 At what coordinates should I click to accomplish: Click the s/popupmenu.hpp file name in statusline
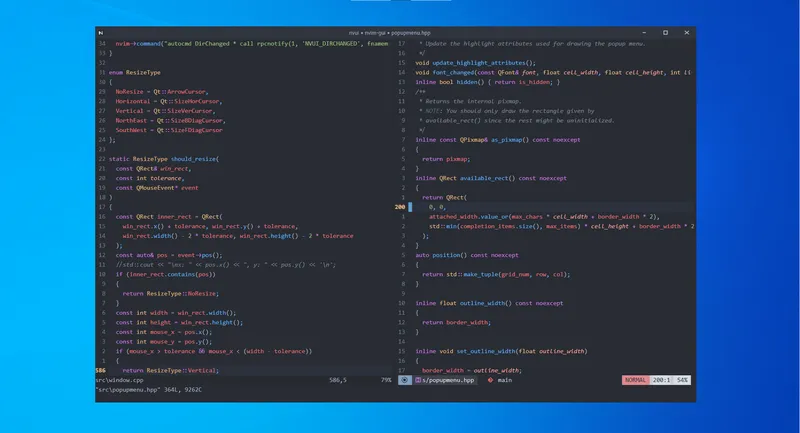tap(448, 380)
